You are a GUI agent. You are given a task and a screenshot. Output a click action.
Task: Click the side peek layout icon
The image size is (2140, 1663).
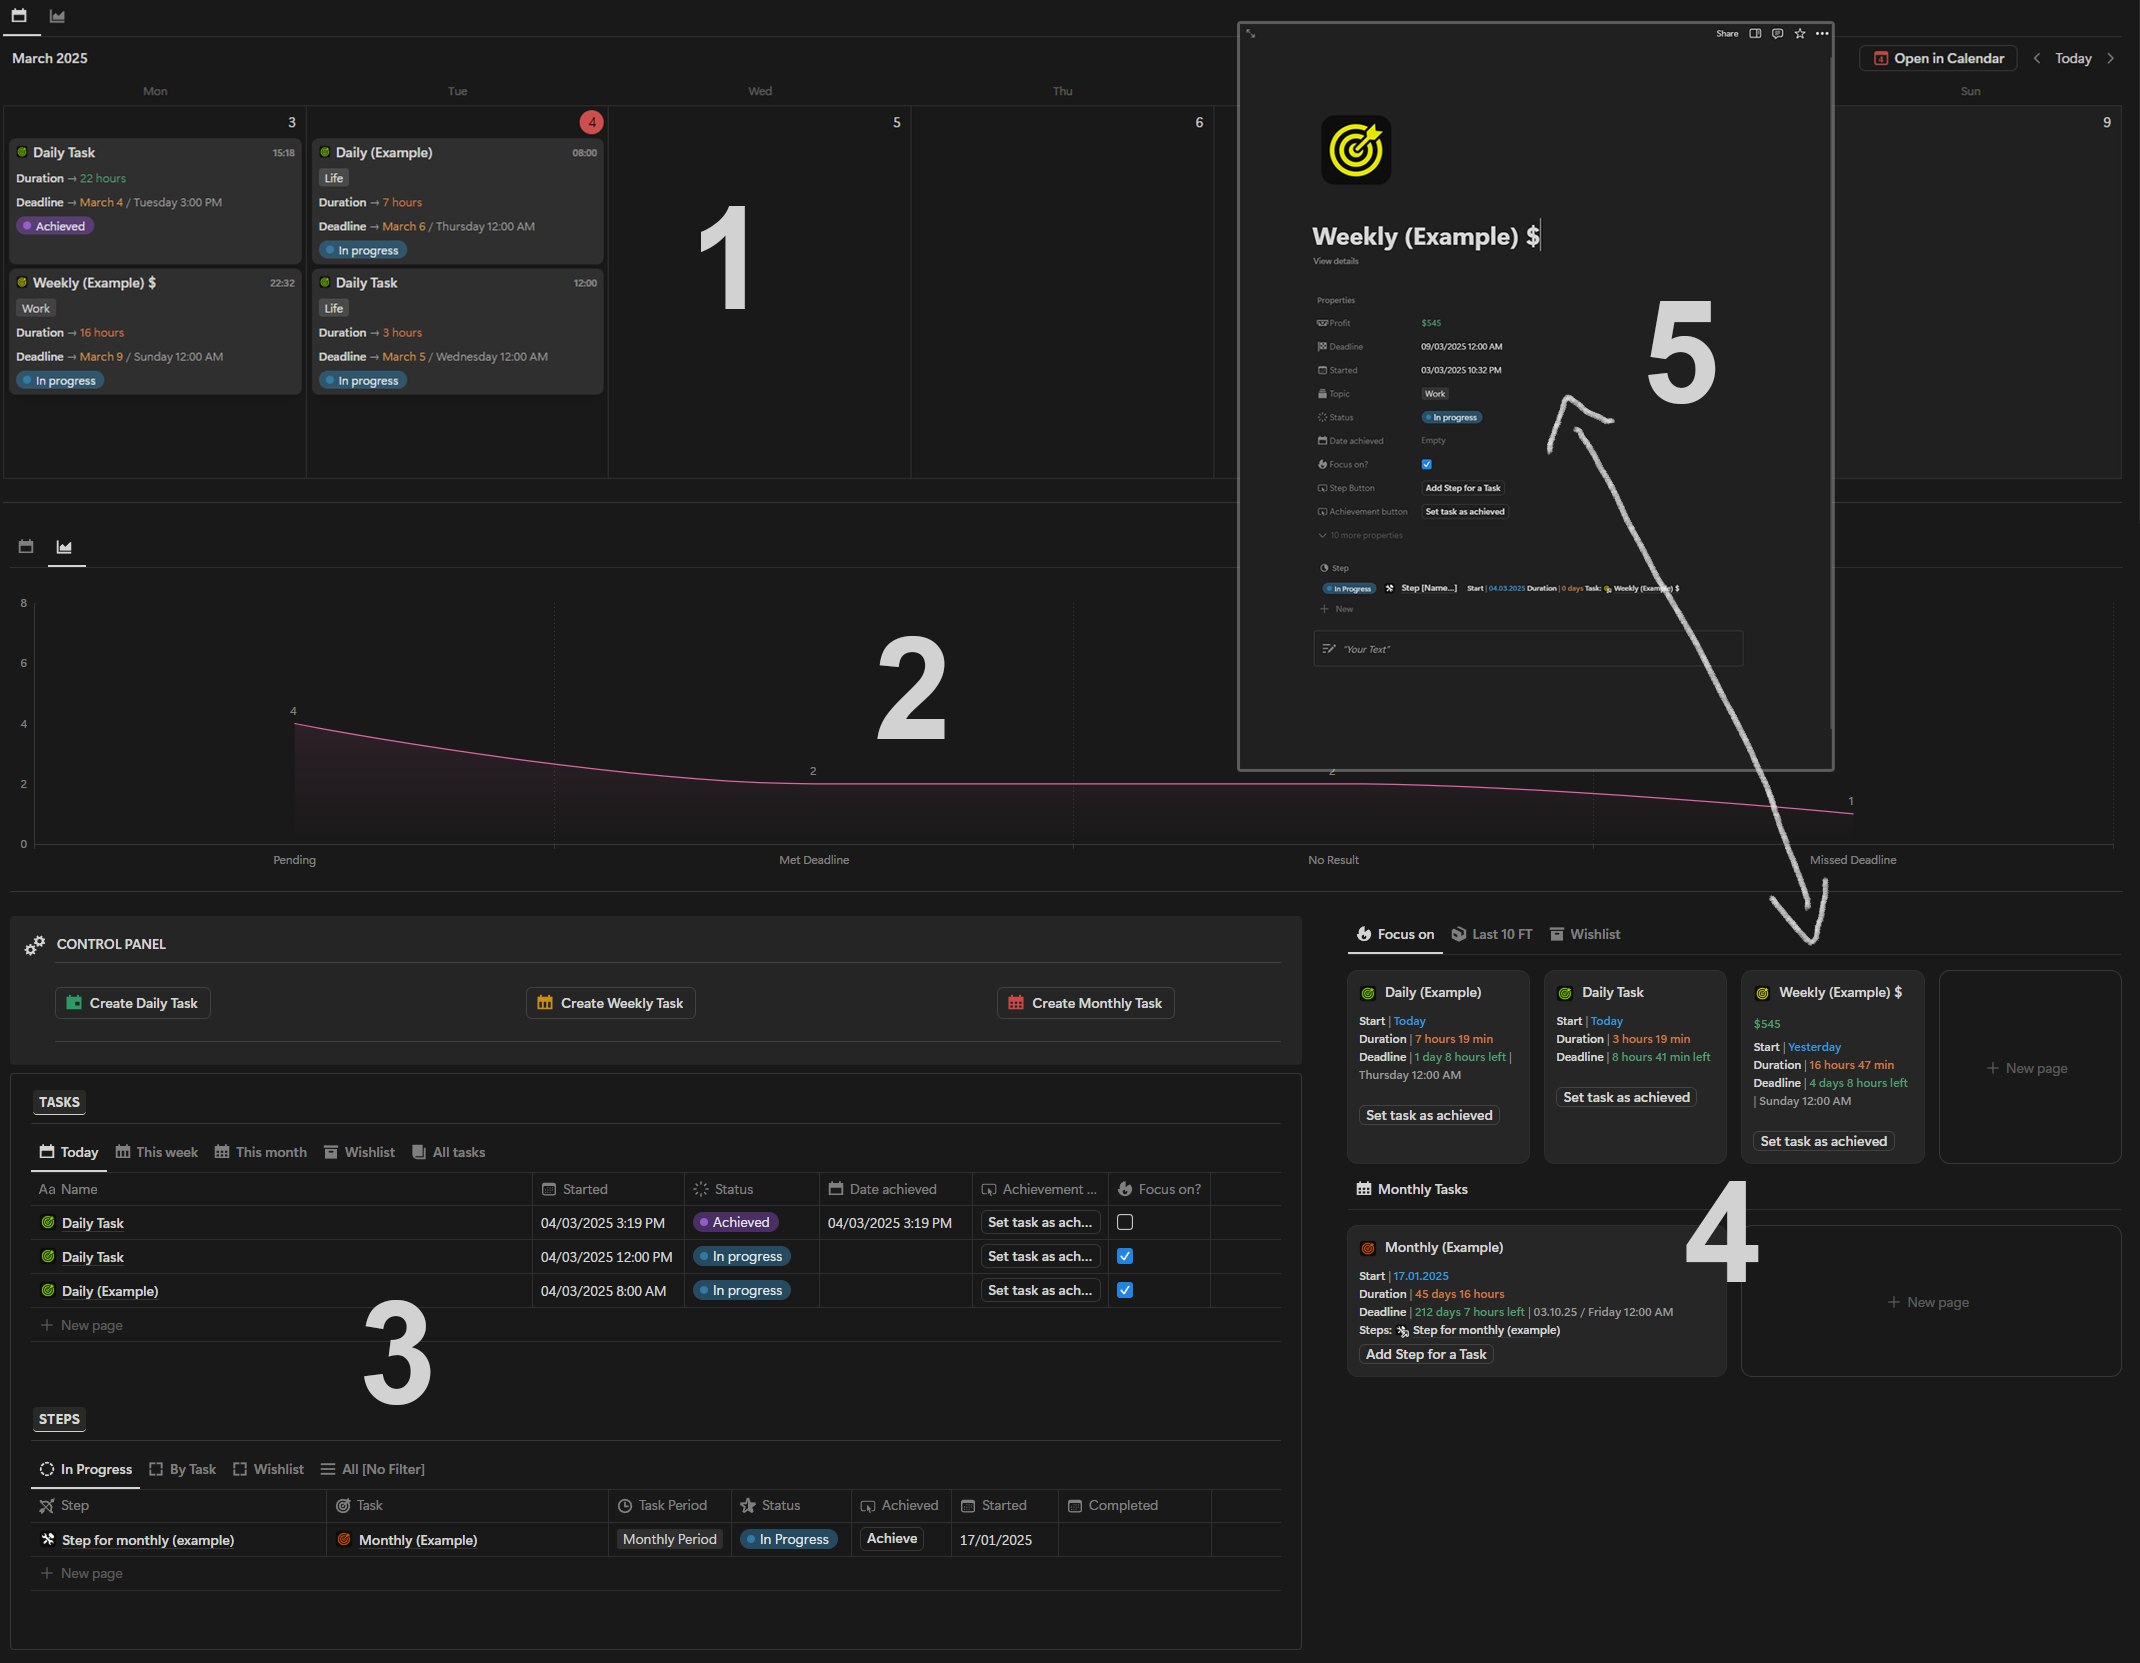[1755, 34]
